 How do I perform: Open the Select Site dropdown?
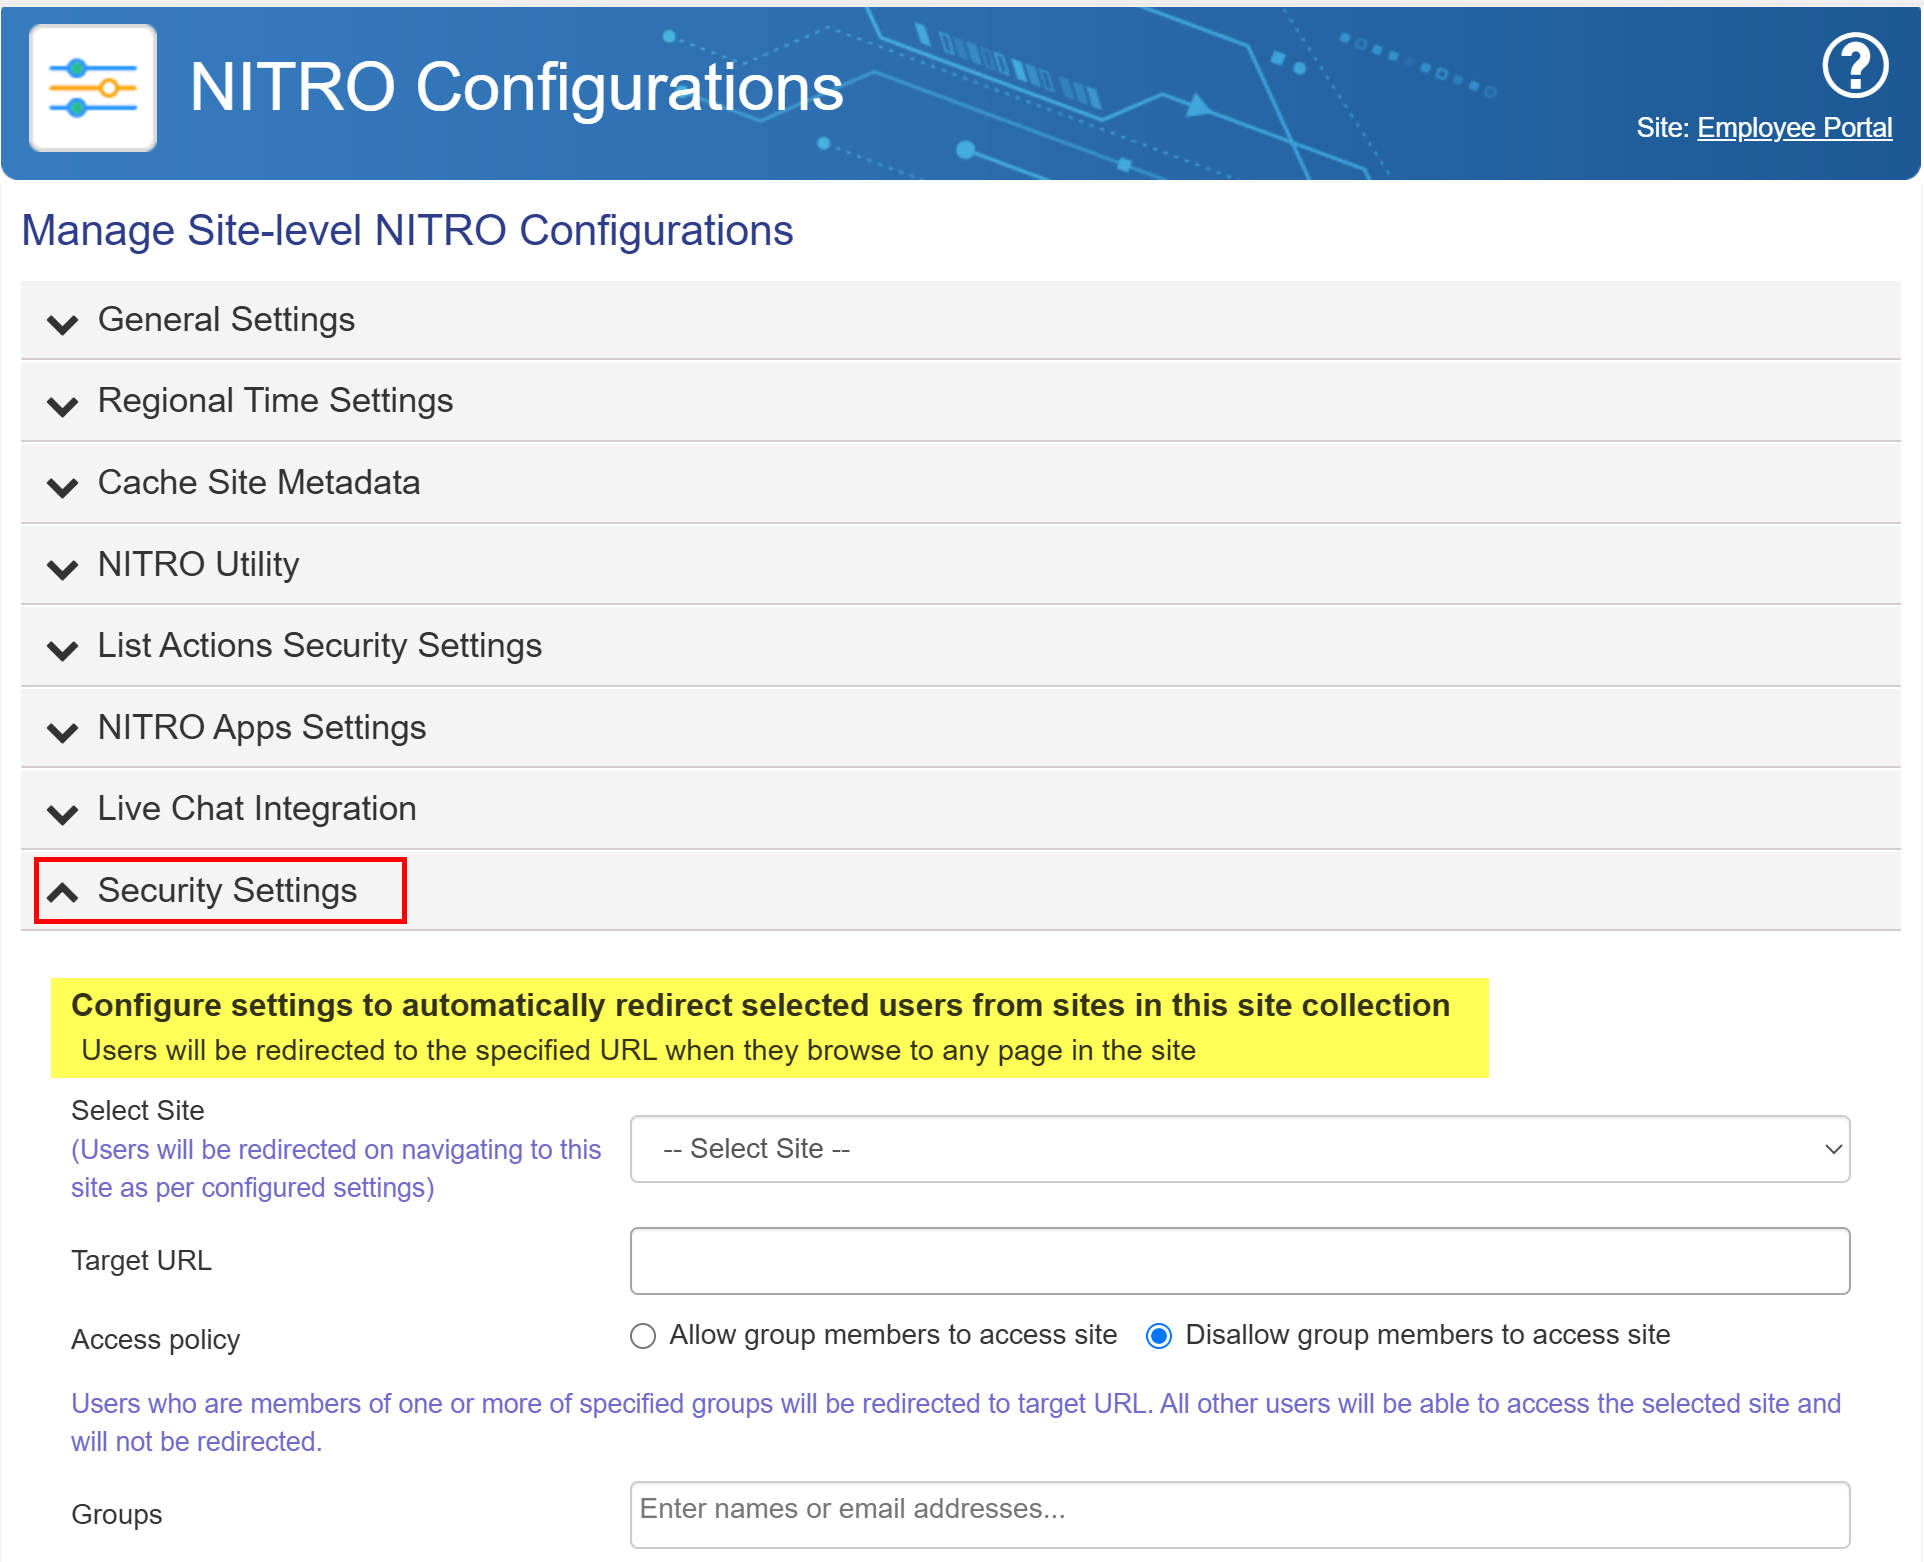click(x=1239, y=1149)
